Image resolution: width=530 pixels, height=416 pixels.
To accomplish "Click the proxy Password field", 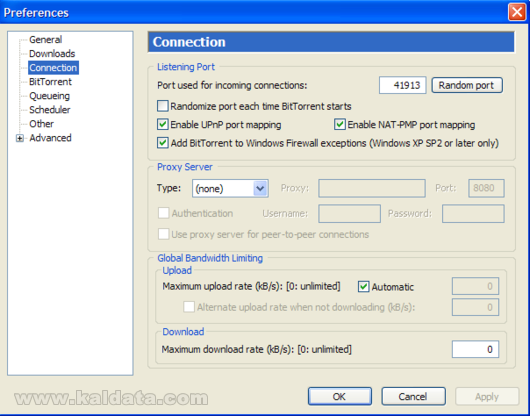I will click(x=473, y=214).
